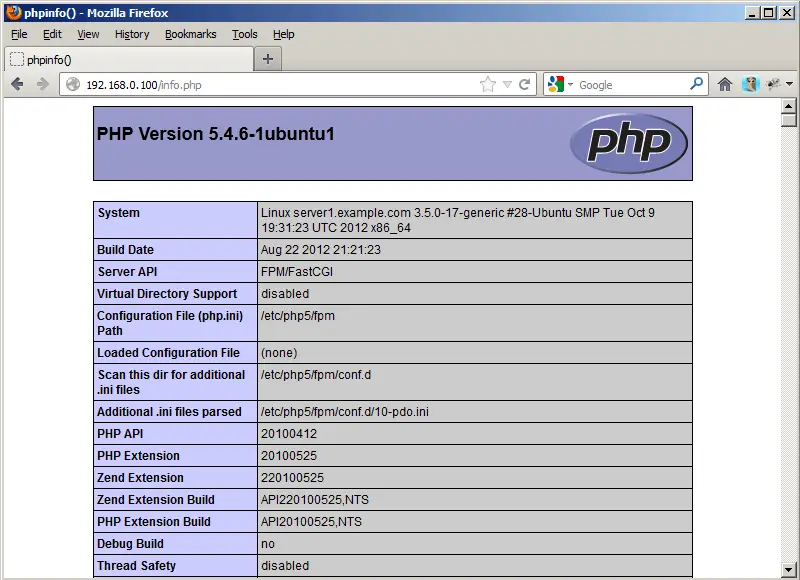Click the 'Configuration File (php.ini) Path' label
Viewport: 800px width, 580px height.
(x=170, y=323)
